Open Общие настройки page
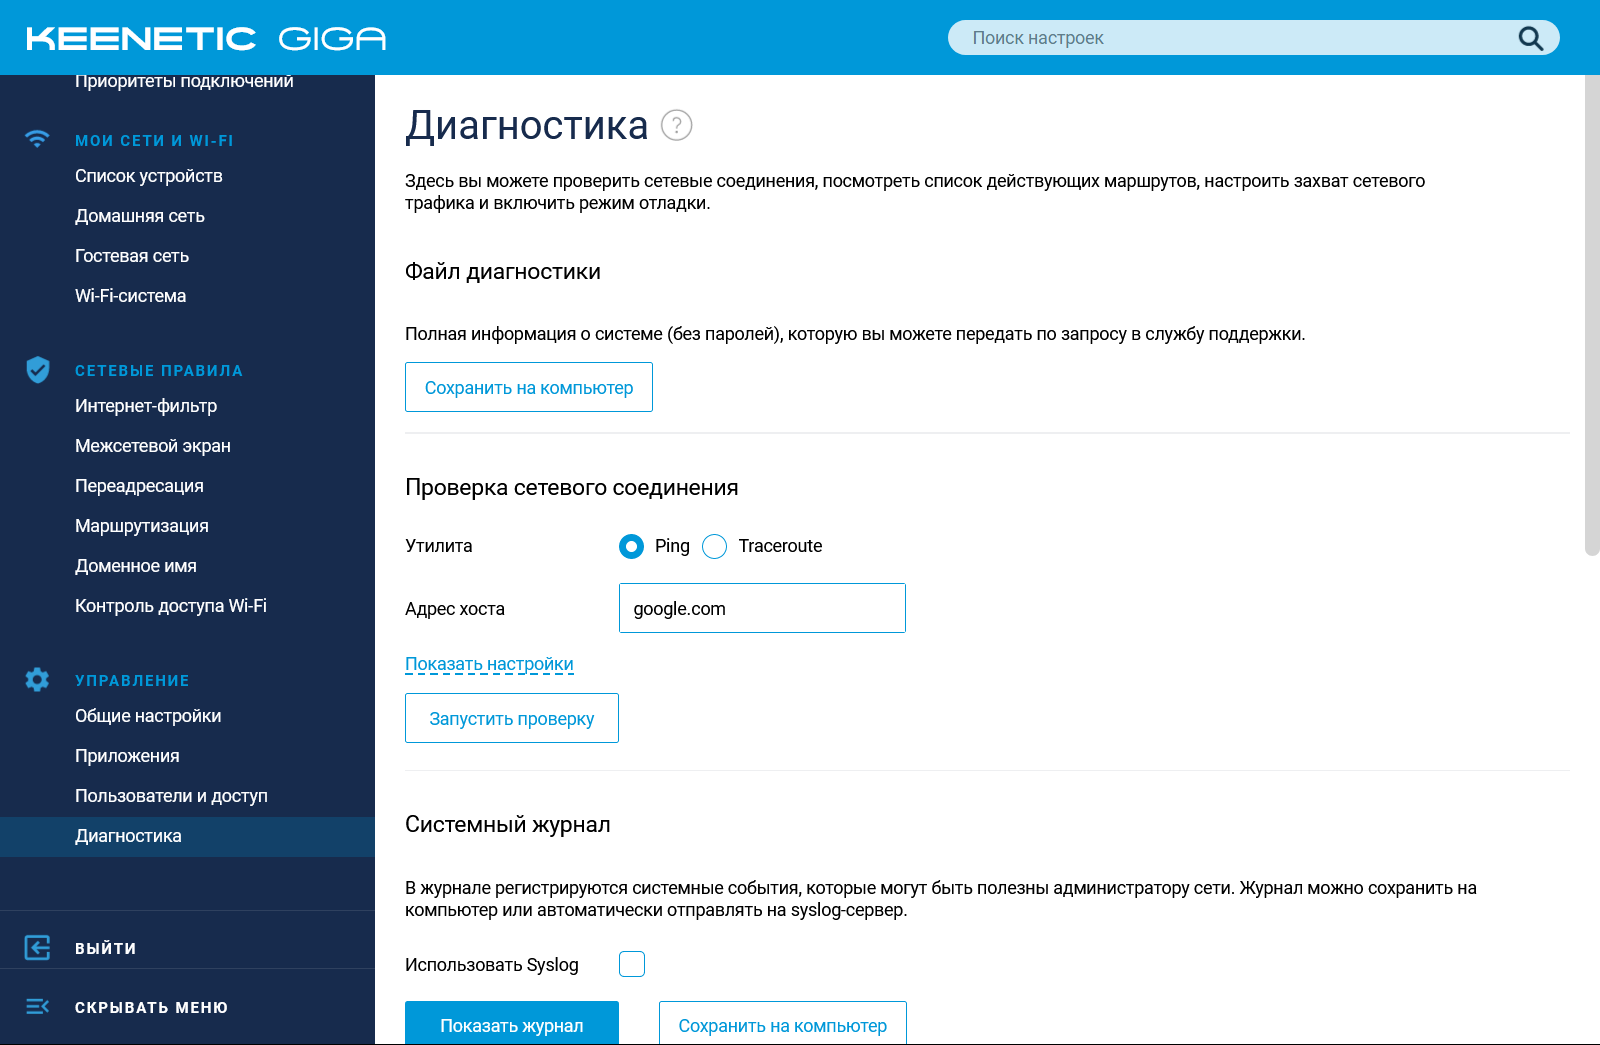The width and height of the screenshot is (1600, 1045). tap(148, 716)
